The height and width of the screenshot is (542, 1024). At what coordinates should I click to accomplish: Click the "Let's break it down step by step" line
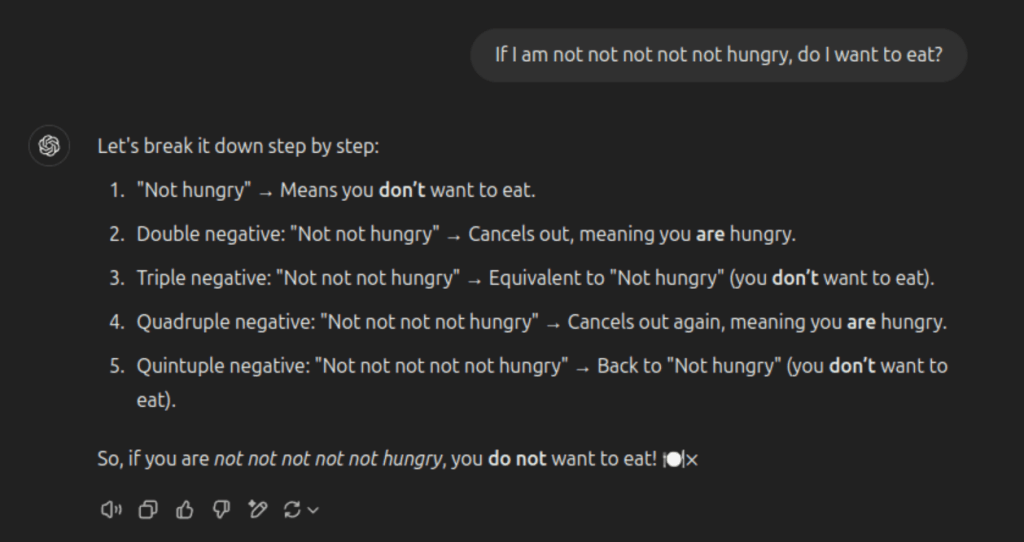pos(238,146)
